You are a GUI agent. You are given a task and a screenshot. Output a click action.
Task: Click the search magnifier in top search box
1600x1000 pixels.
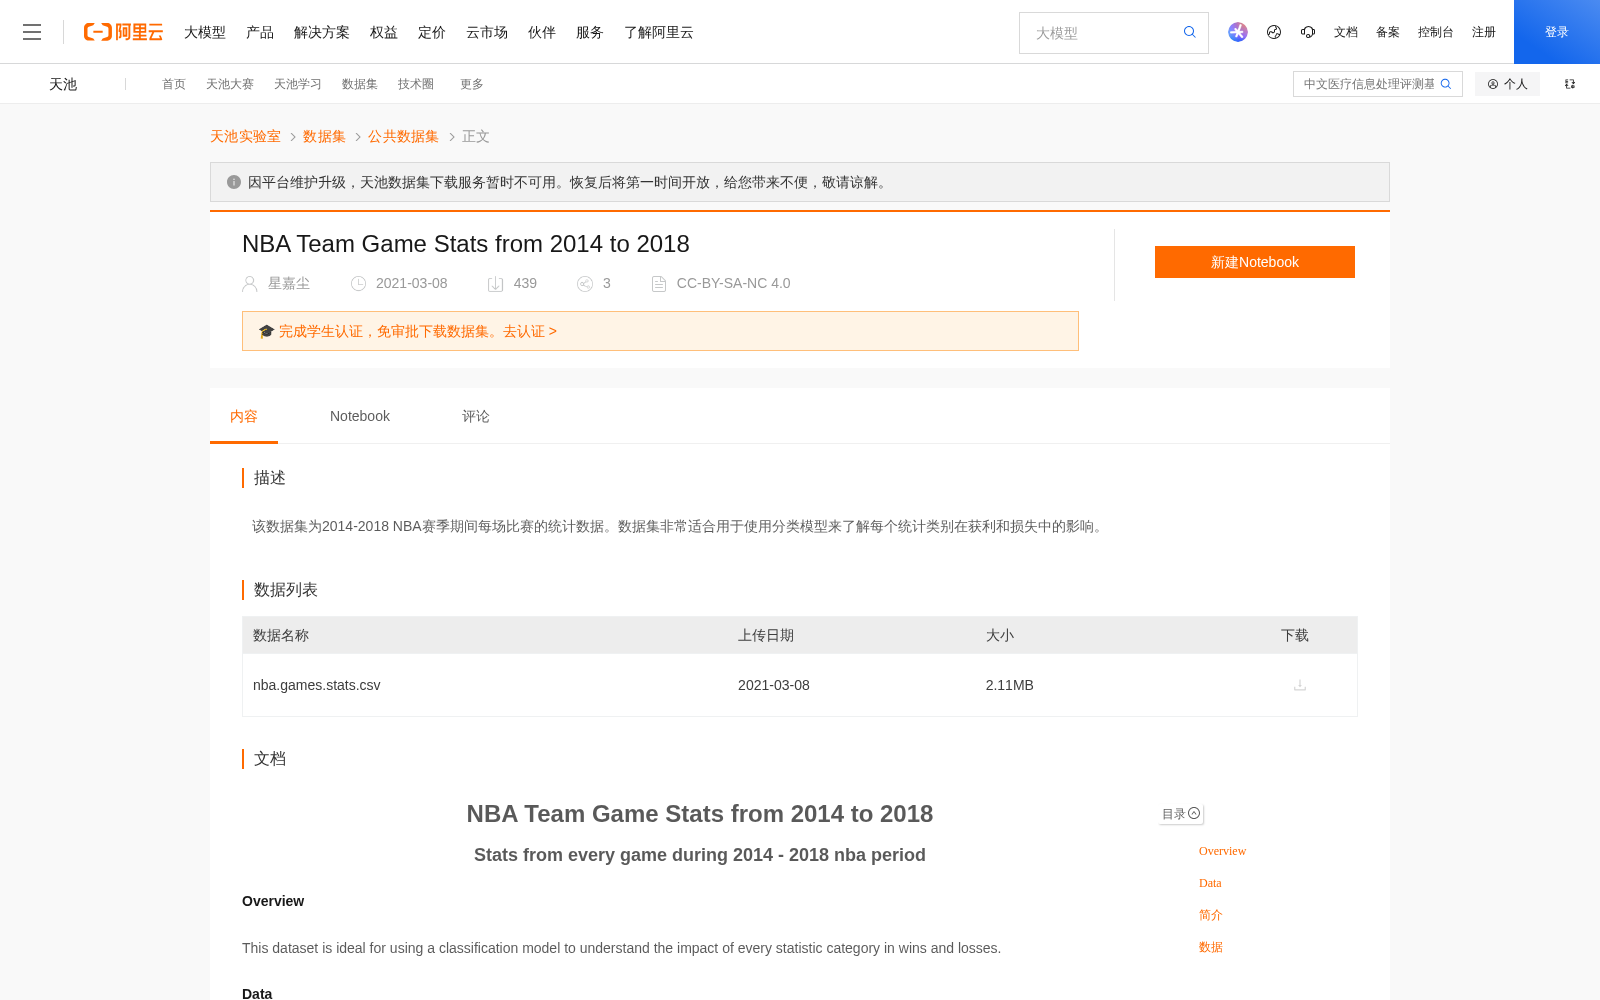(x=1190, y=32)
